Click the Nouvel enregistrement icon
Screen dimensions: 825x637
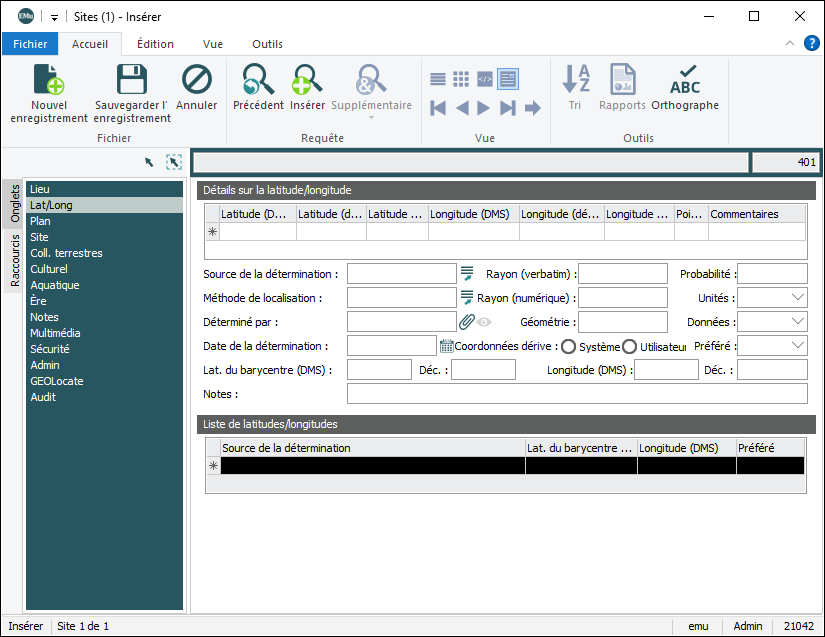pos(49,80)
